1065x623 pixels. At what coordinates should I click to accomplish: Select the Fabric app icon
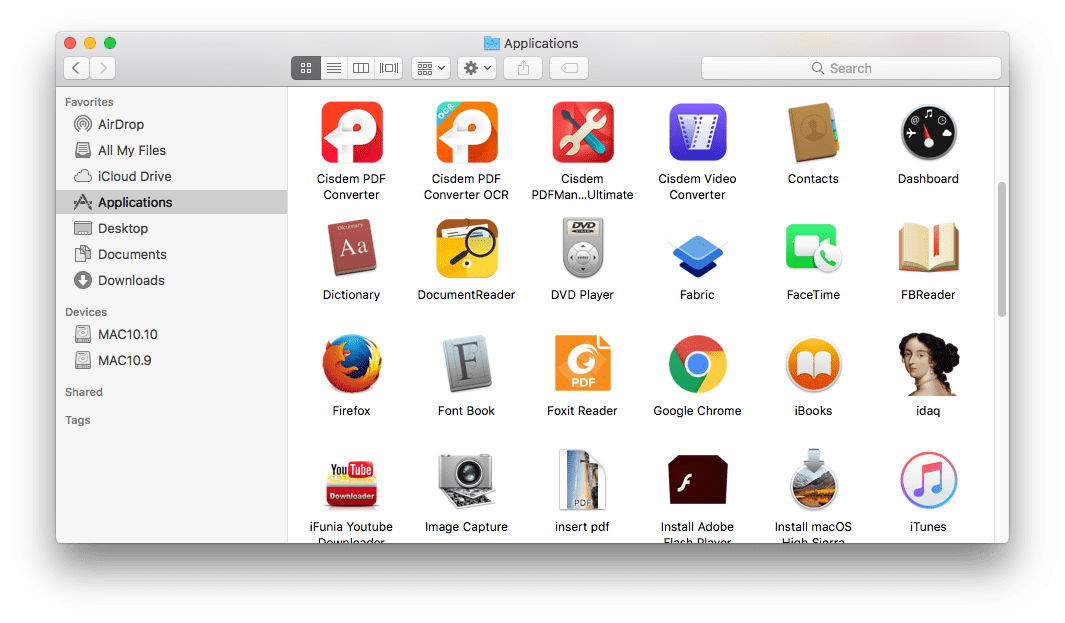(698, 249)
